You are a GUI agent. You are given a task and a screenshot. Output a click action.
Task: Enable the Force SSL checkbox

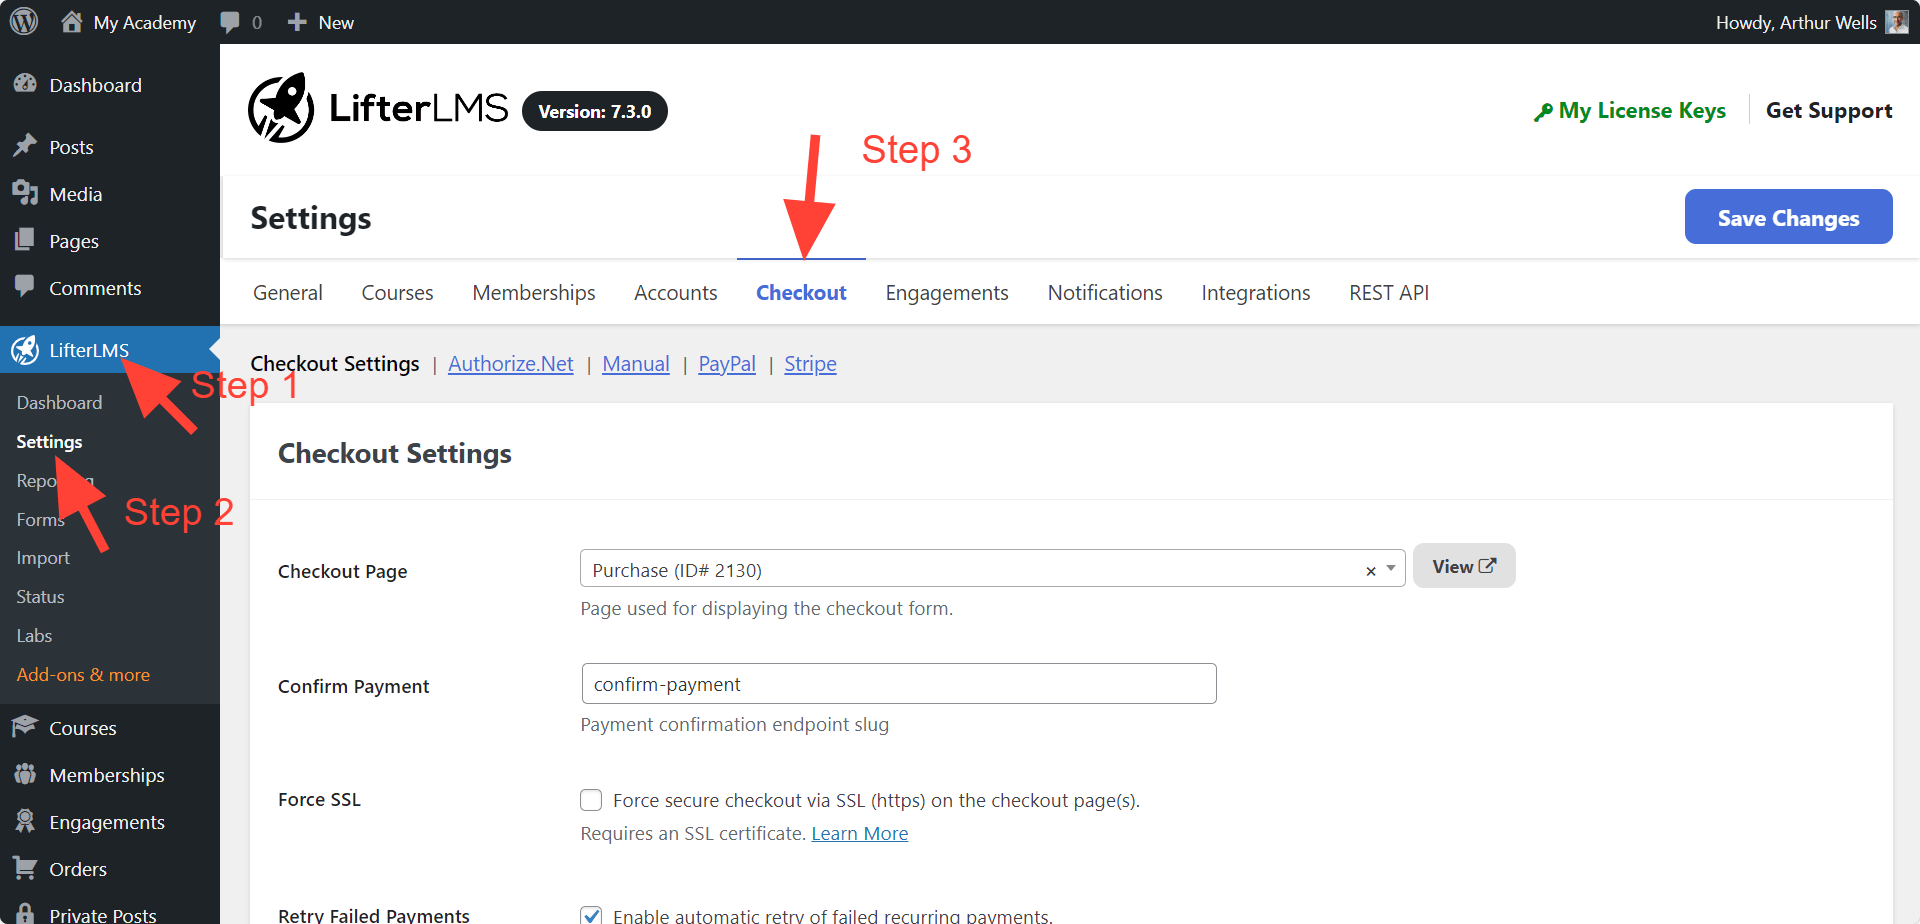click(x=591, y=800)
